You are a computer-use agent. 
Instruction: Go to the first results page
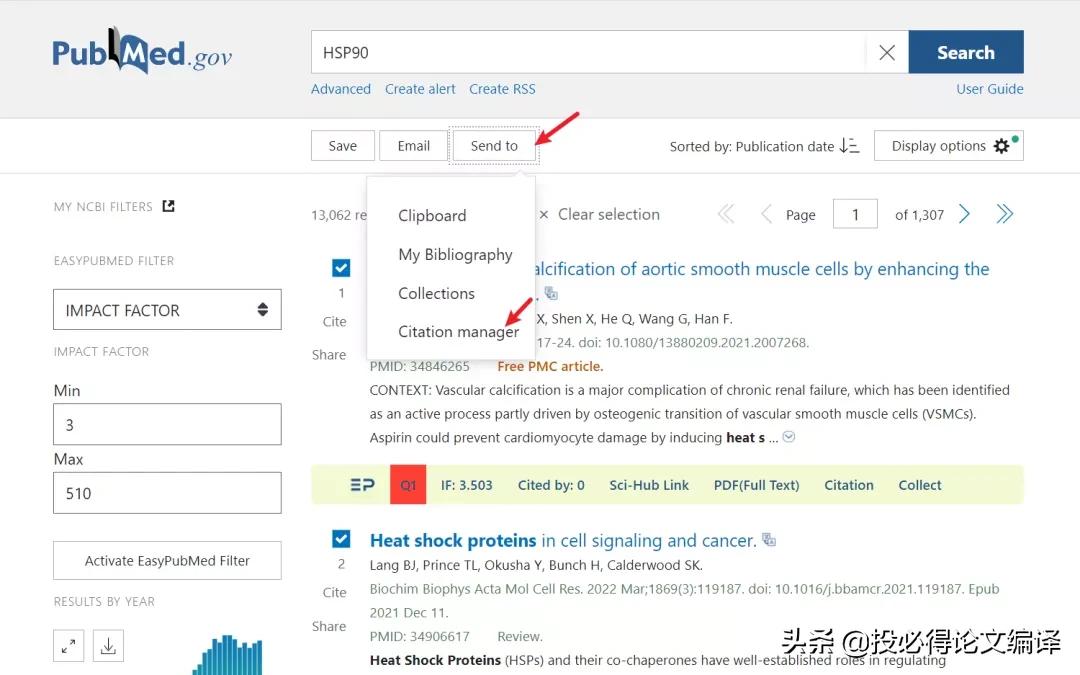click(x=726, y=214)
